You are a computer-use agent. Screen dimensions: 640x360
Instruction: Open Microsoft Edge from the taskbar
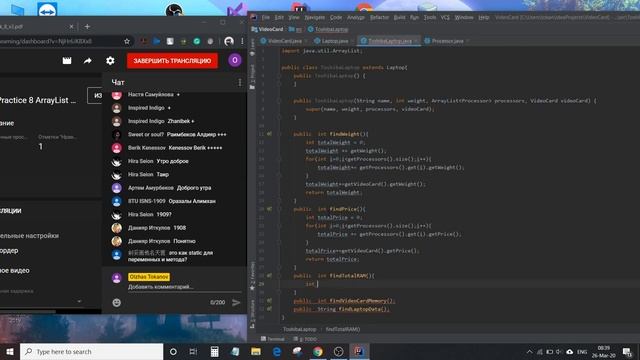tap(277, 351)
